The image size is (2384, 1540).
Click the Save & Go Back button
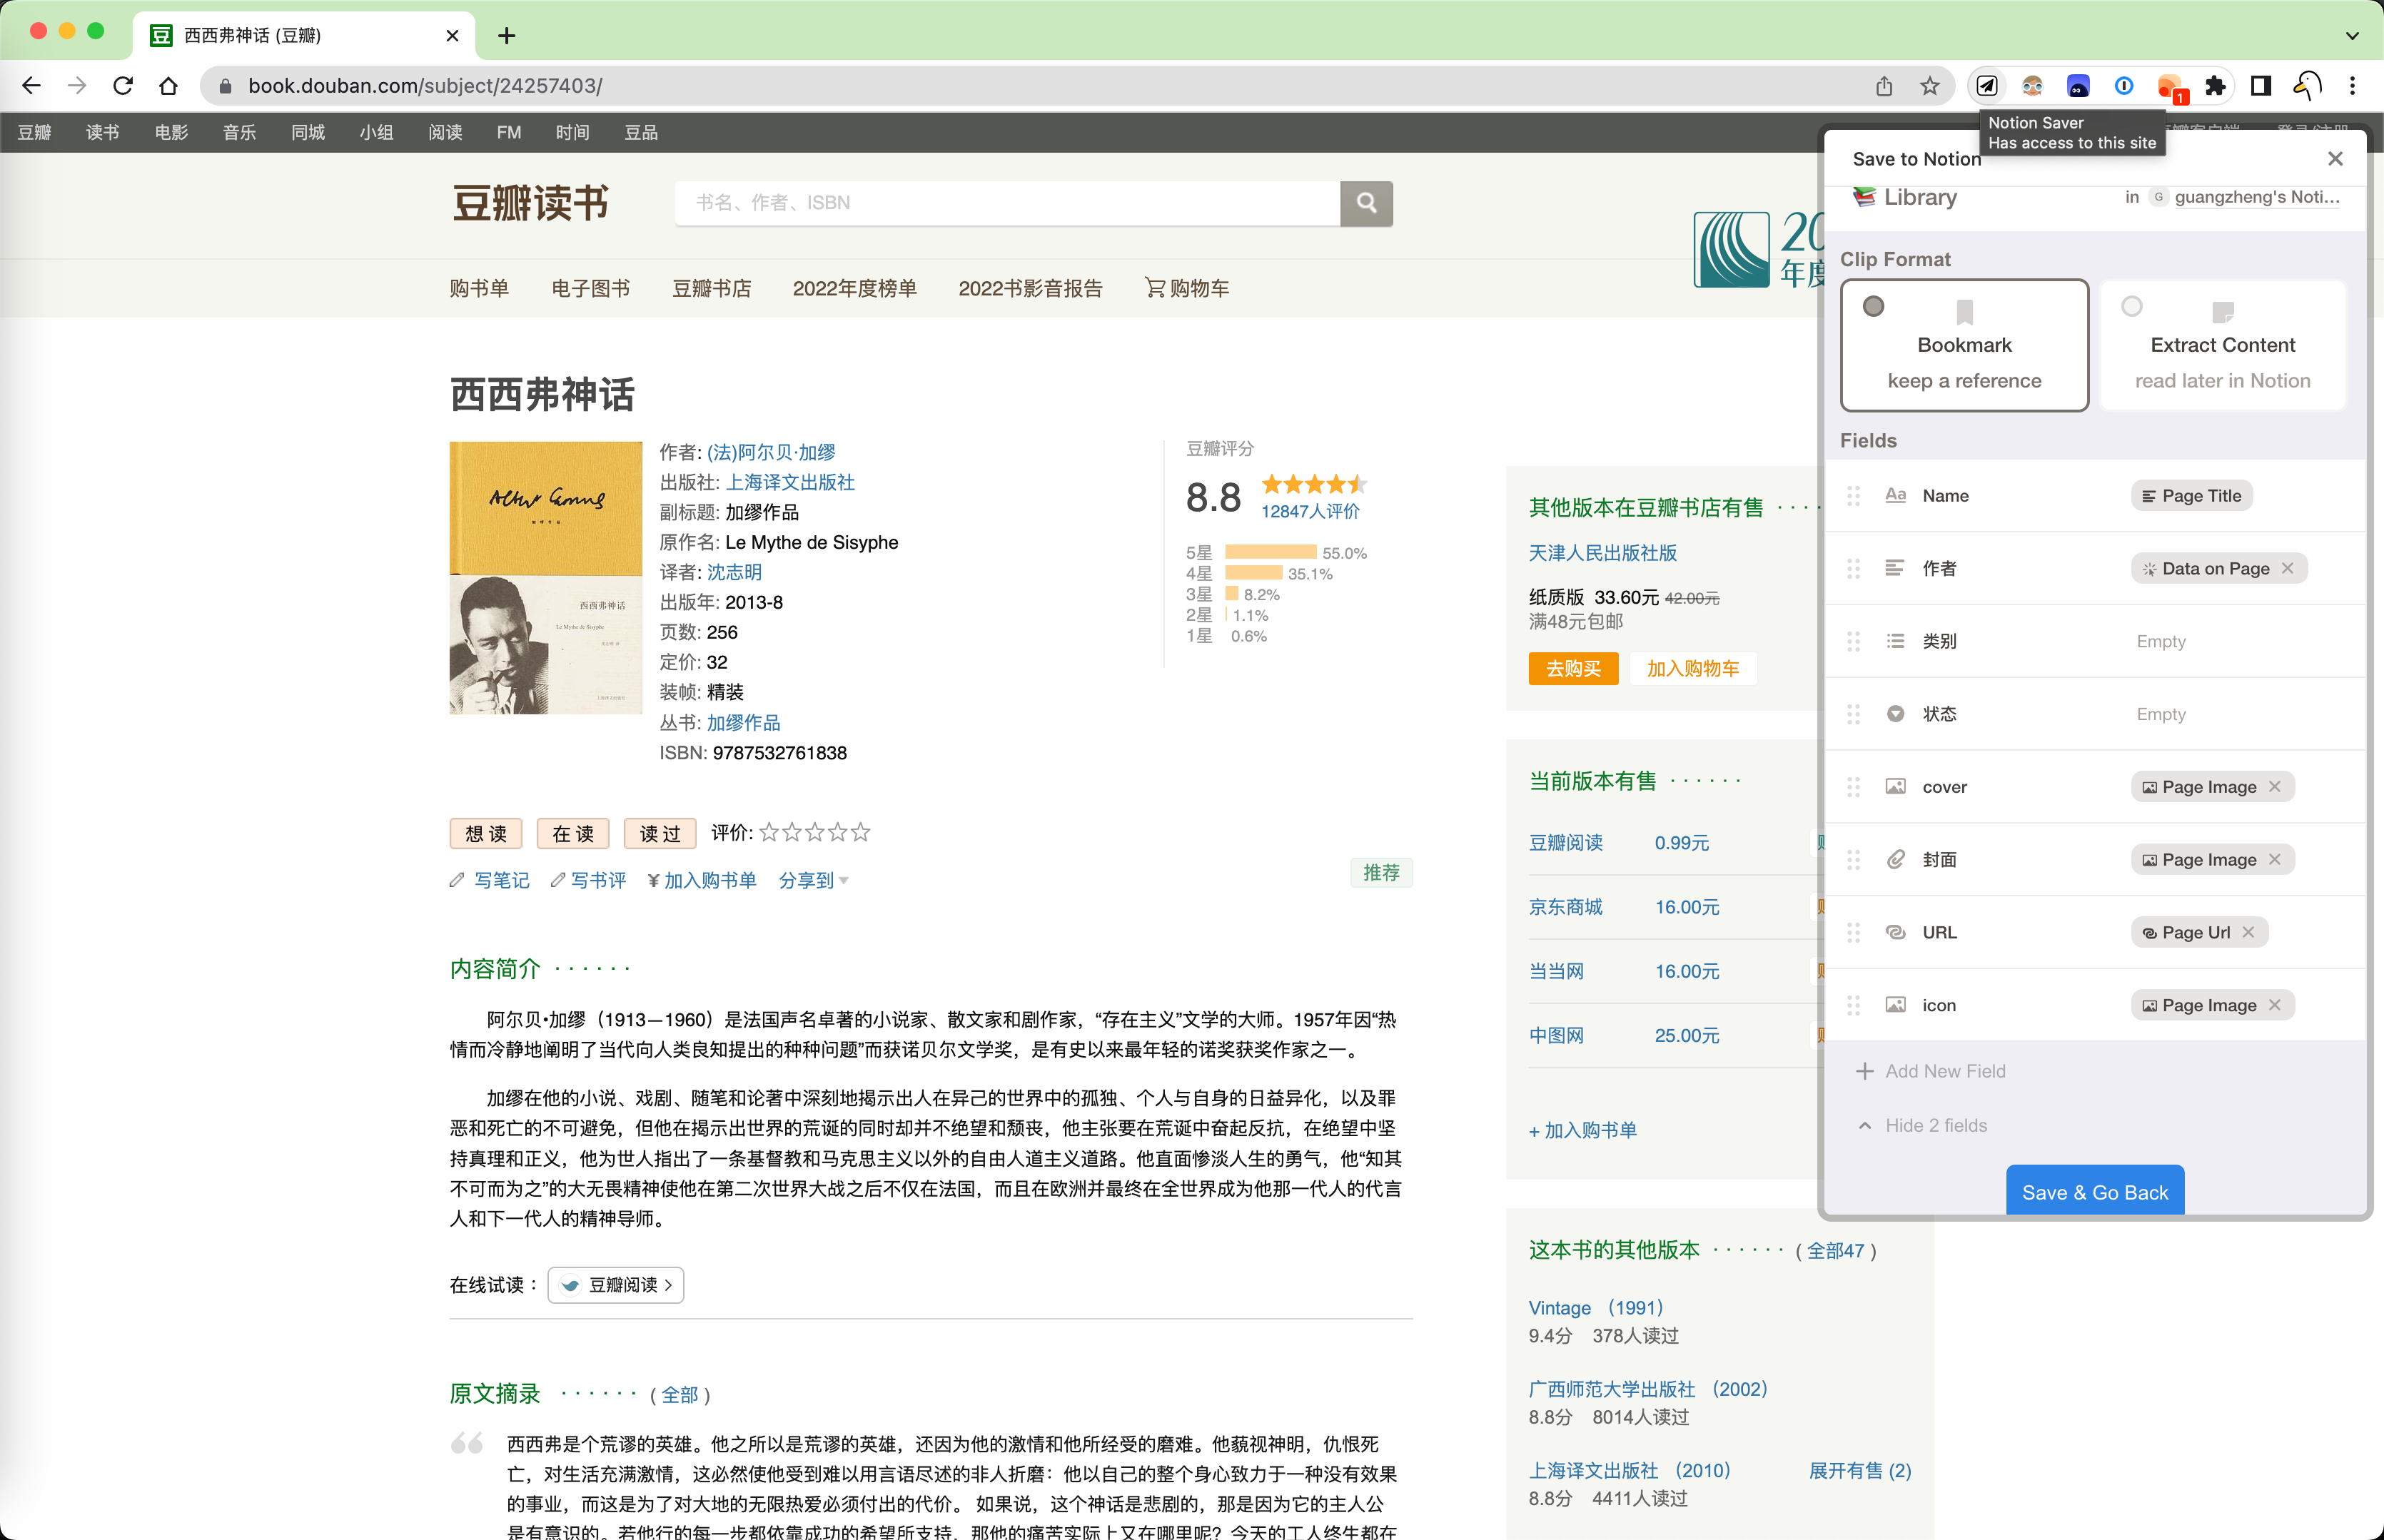[x=2095, y=1190]
